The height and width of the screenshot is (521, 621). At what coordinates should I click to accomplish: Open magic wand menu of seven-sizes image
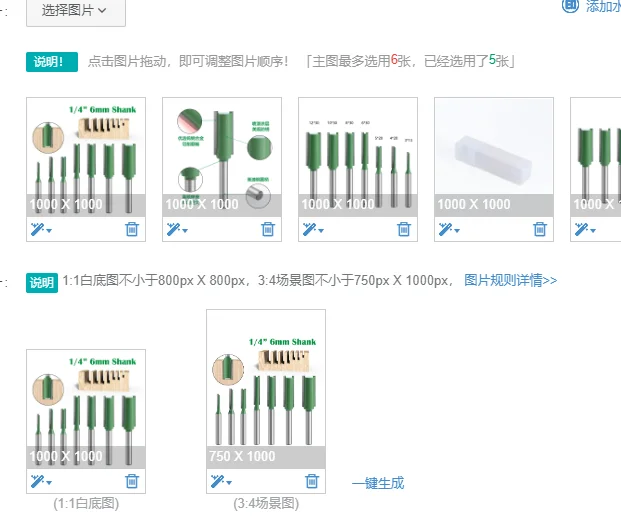point(309,229)
